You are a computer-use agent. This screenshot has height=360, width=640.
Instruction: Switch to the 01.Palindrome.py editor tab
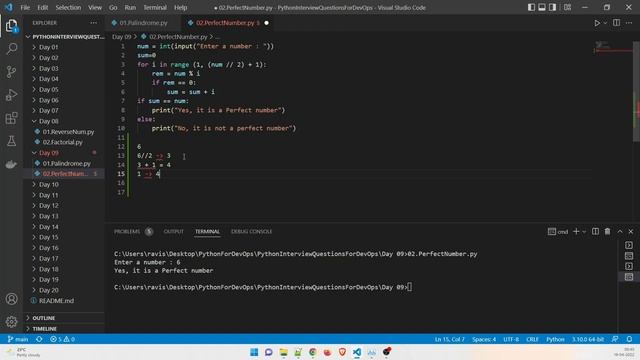(x=143, y=23)
